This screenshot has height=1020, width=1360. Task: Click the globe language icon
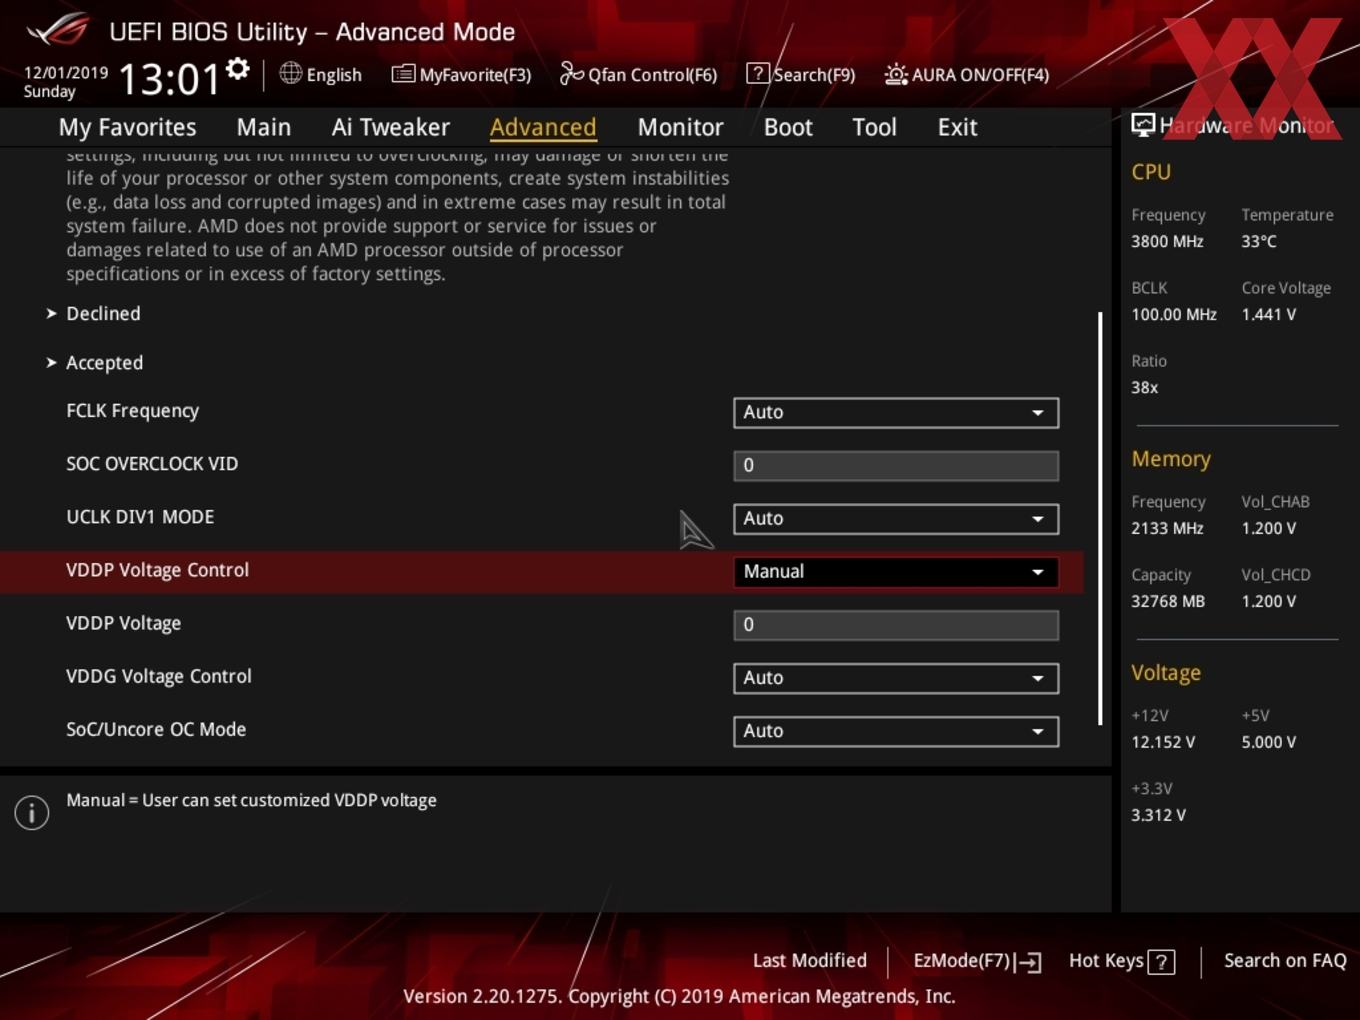point(290,73)
